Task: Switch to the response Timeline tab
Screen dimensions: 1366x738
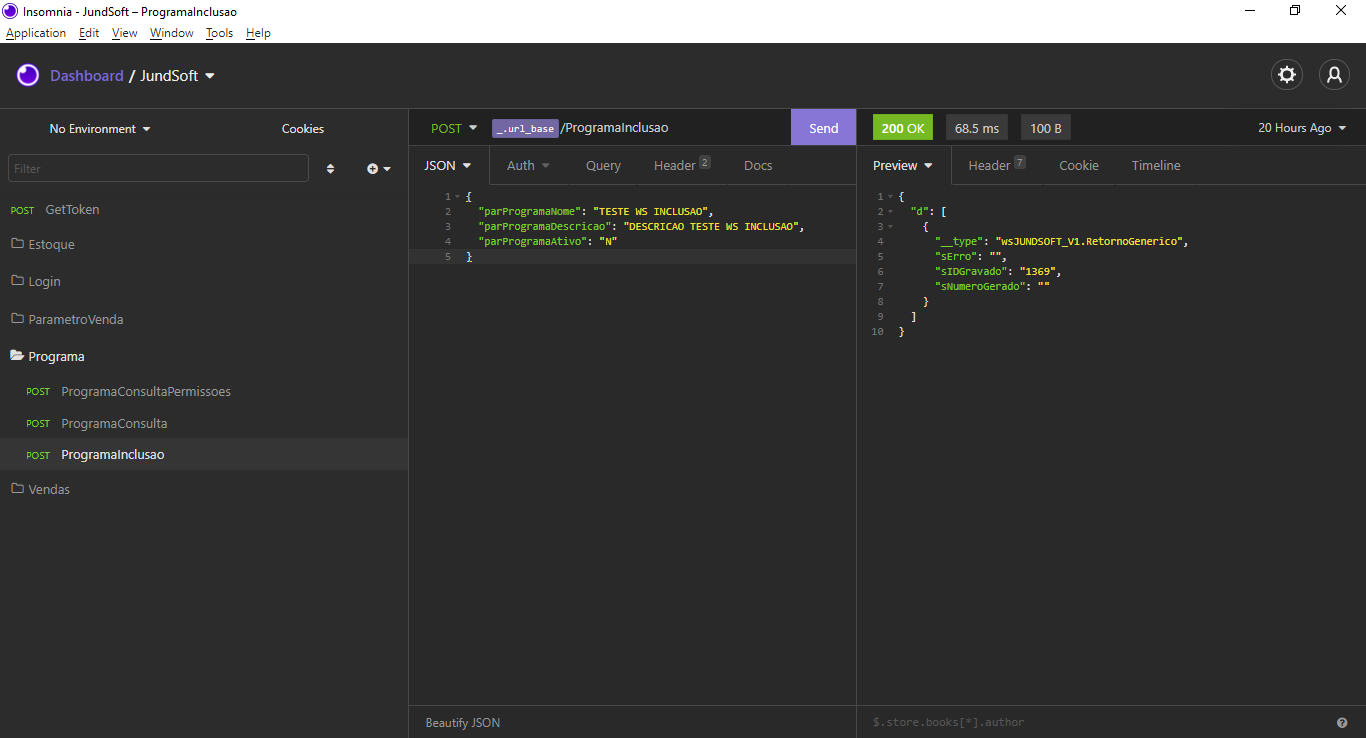Action: [1156, 166]
